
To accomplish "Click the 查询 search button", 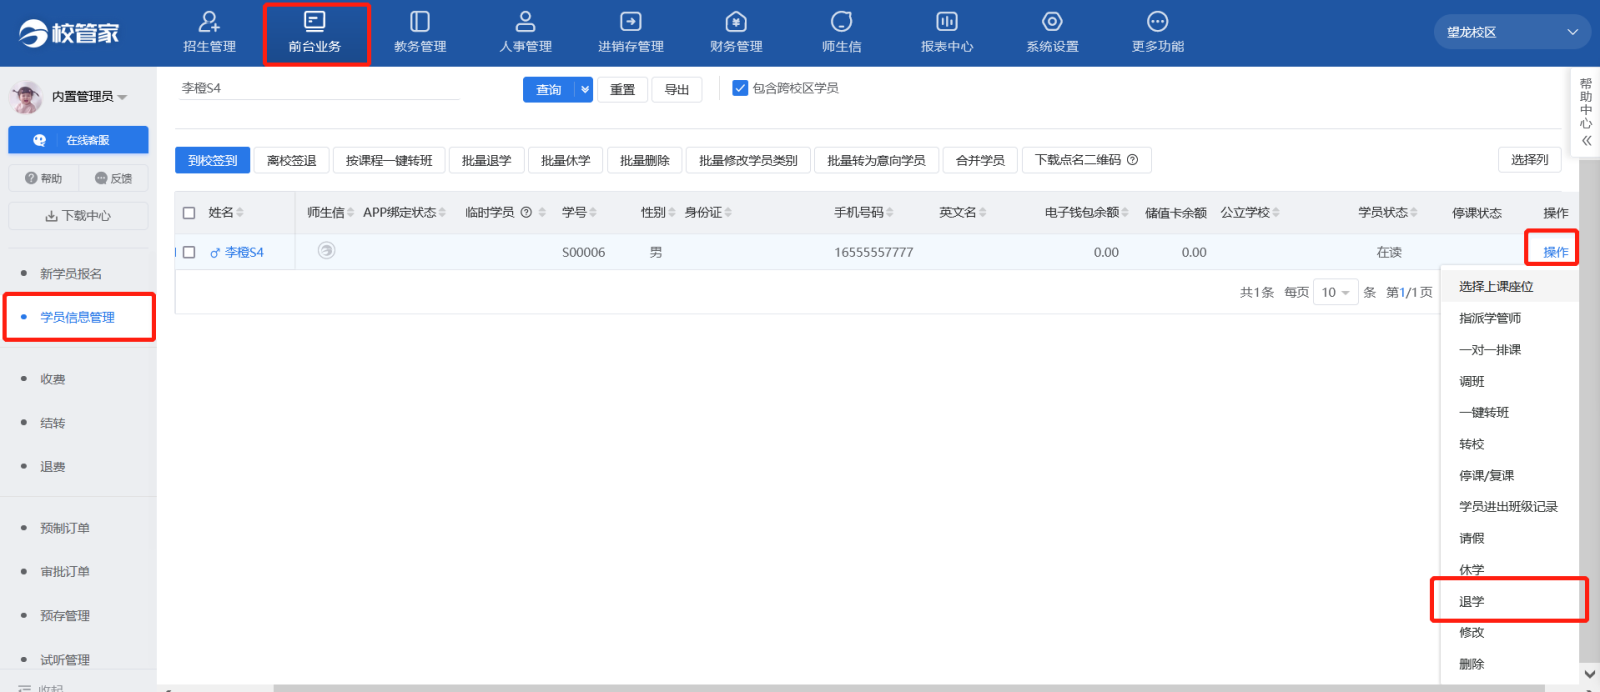I will [549, 90].
